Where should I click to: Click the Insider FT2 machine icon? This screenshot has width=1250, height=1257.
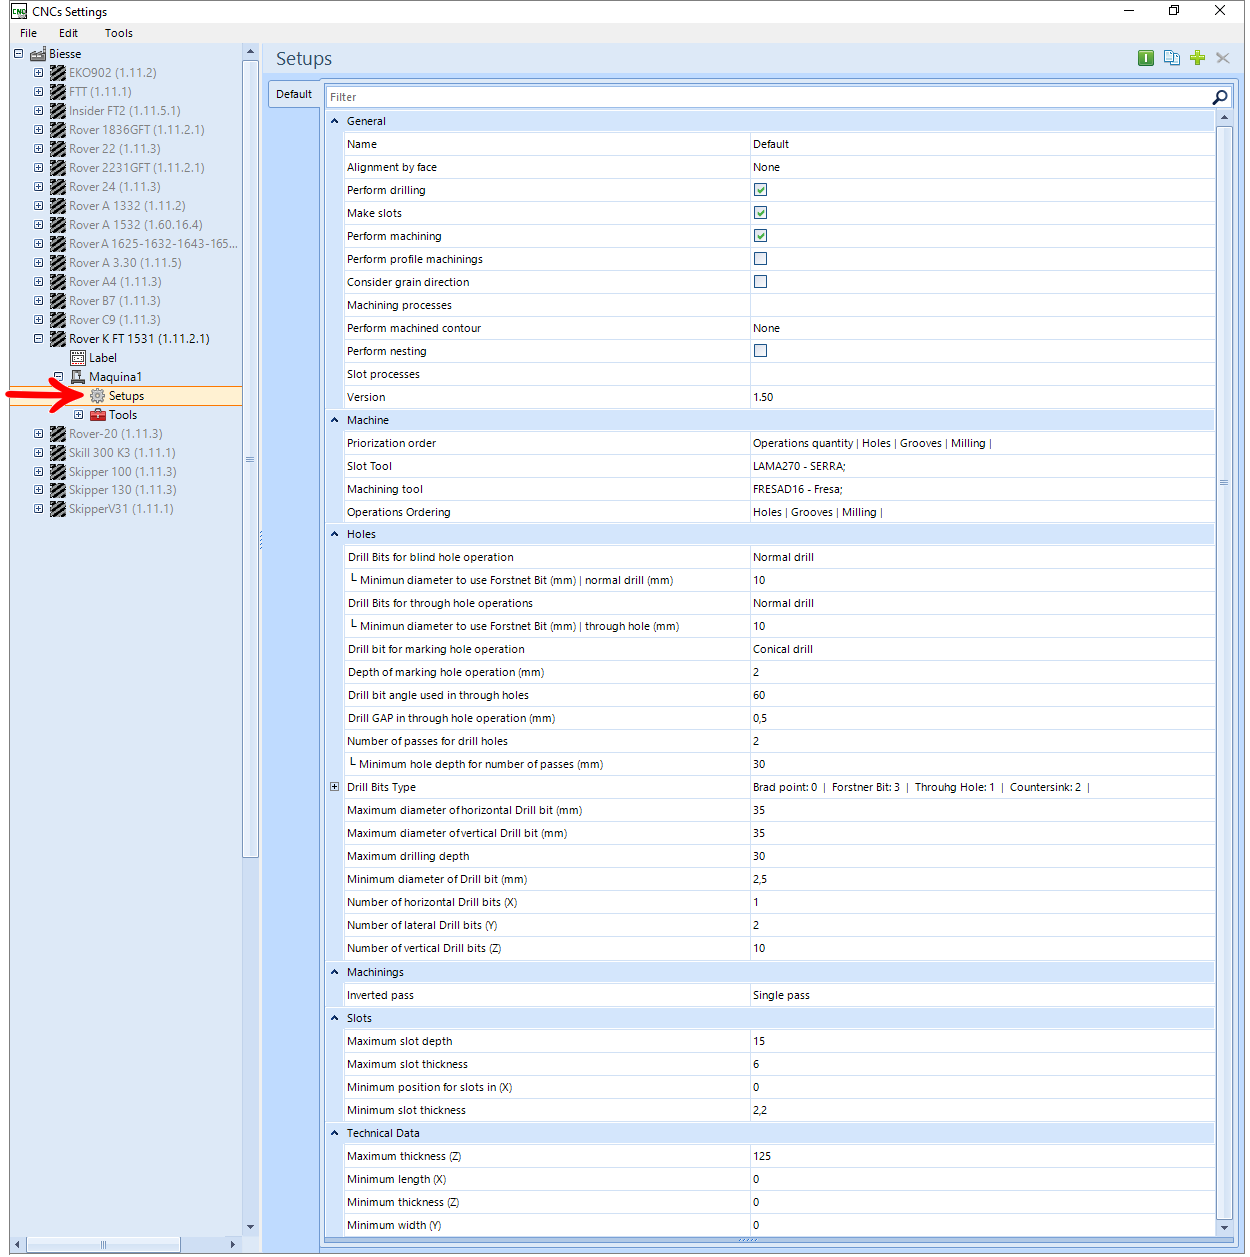click(58, 111)
